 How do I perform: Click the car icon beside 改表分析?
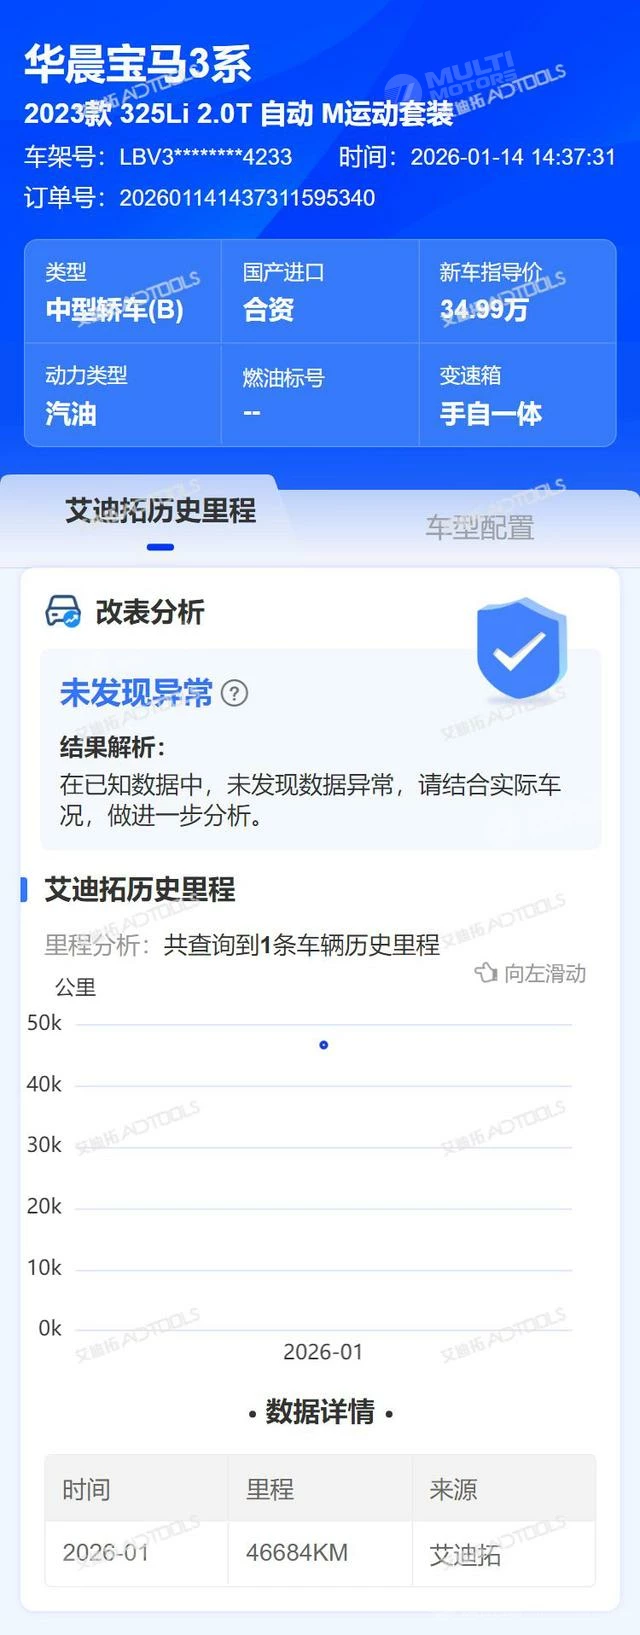[x=63, y=612]
